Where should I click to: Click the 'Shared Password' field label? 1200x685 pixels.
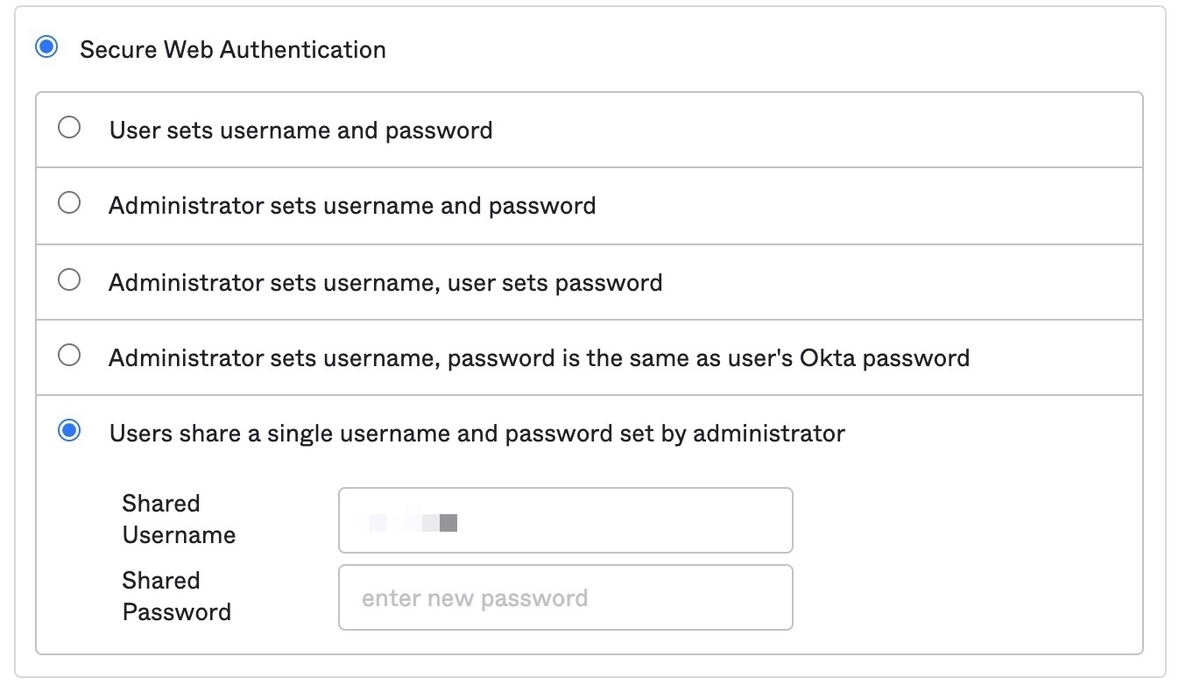pyautogui.click(x=176, y=596)
